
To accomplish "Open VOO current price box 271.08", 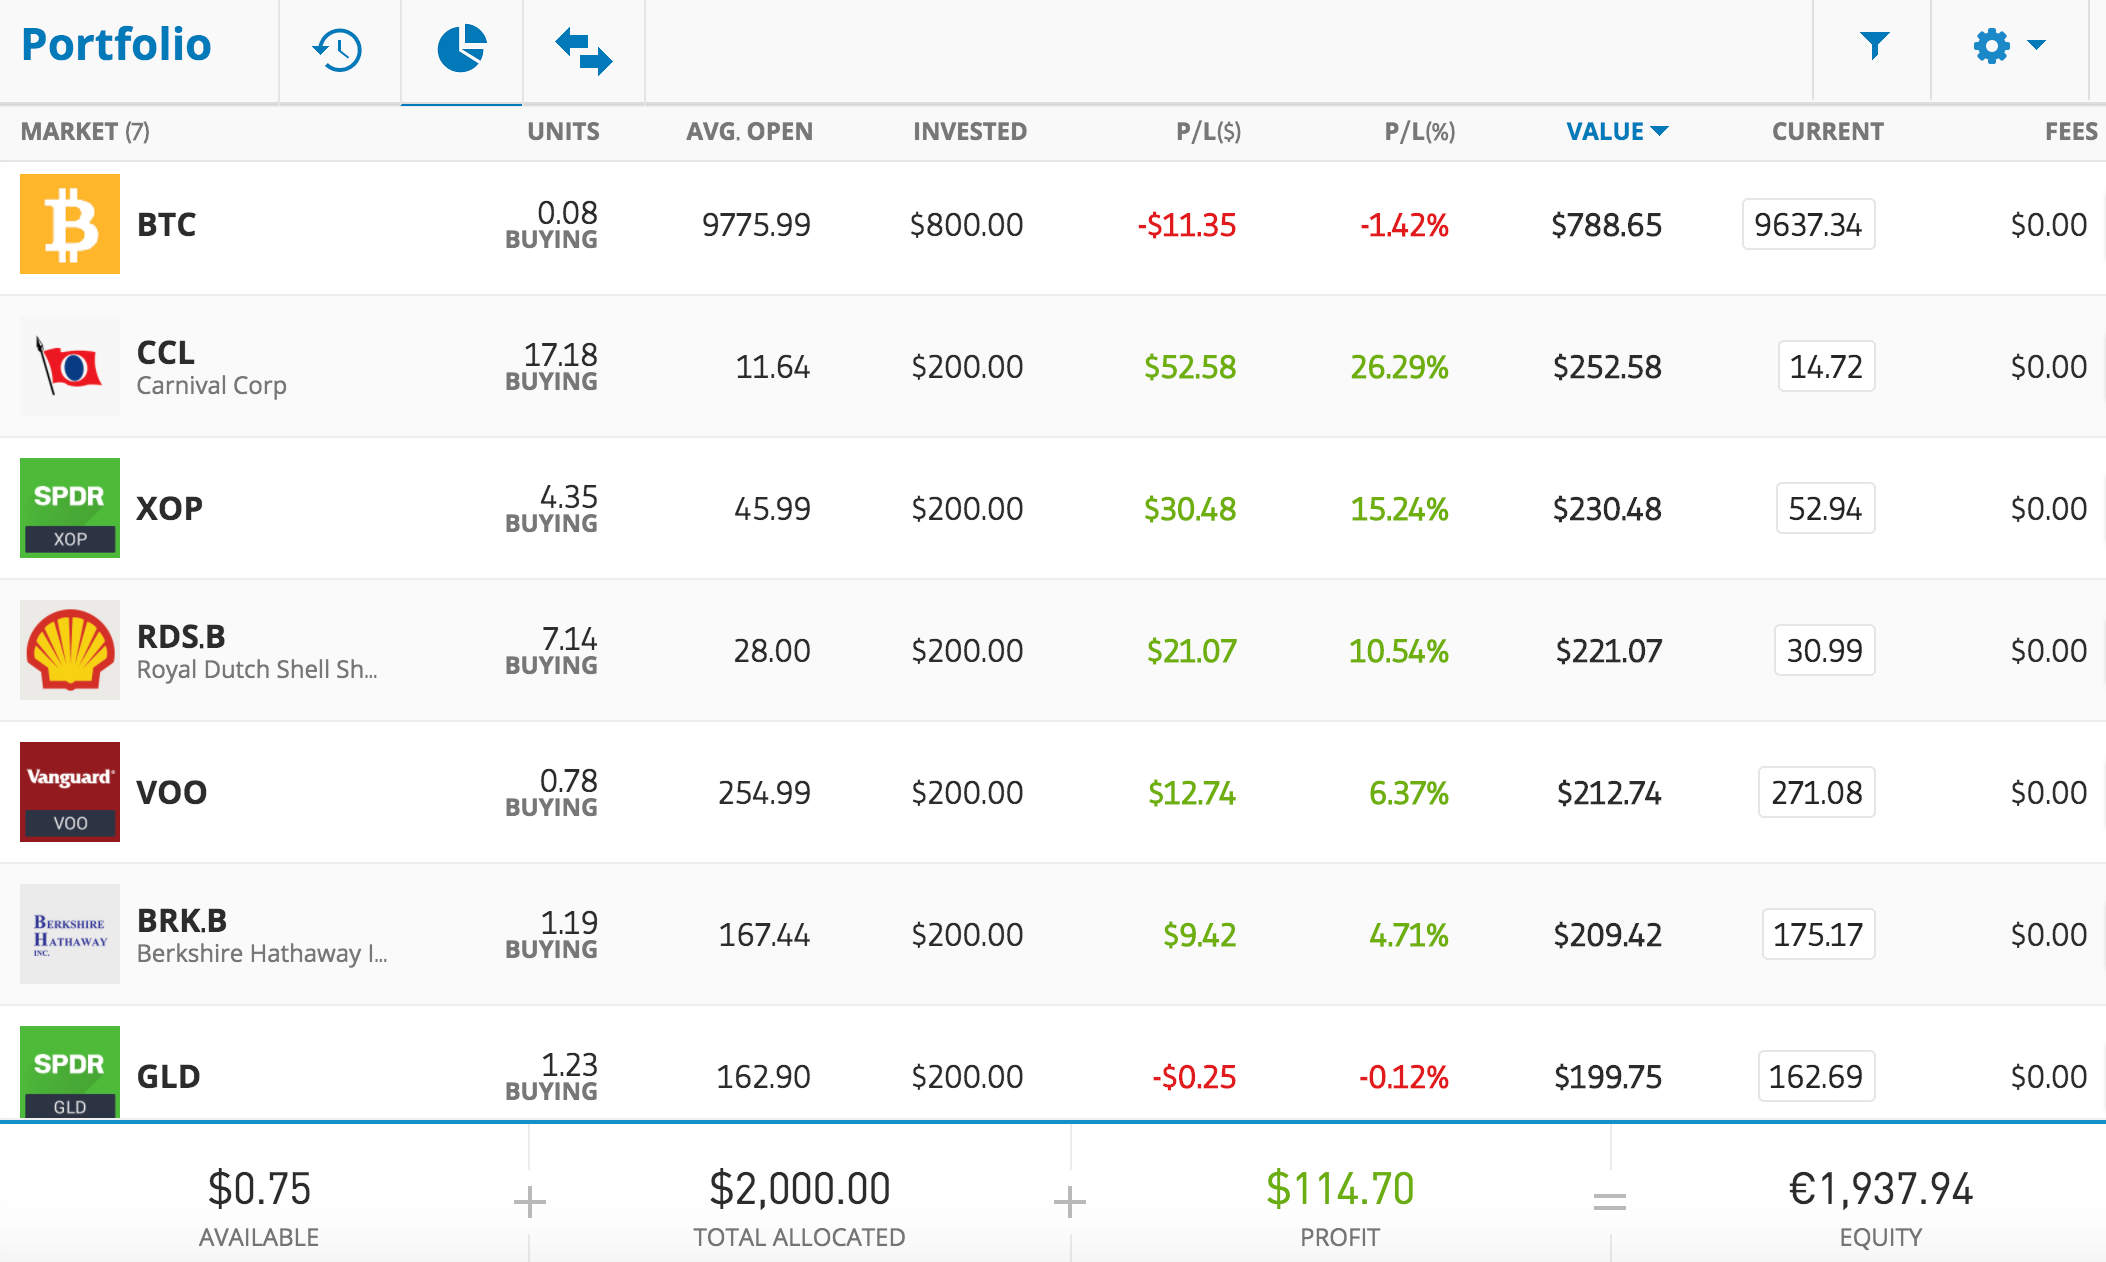I will pos(1816,792).
